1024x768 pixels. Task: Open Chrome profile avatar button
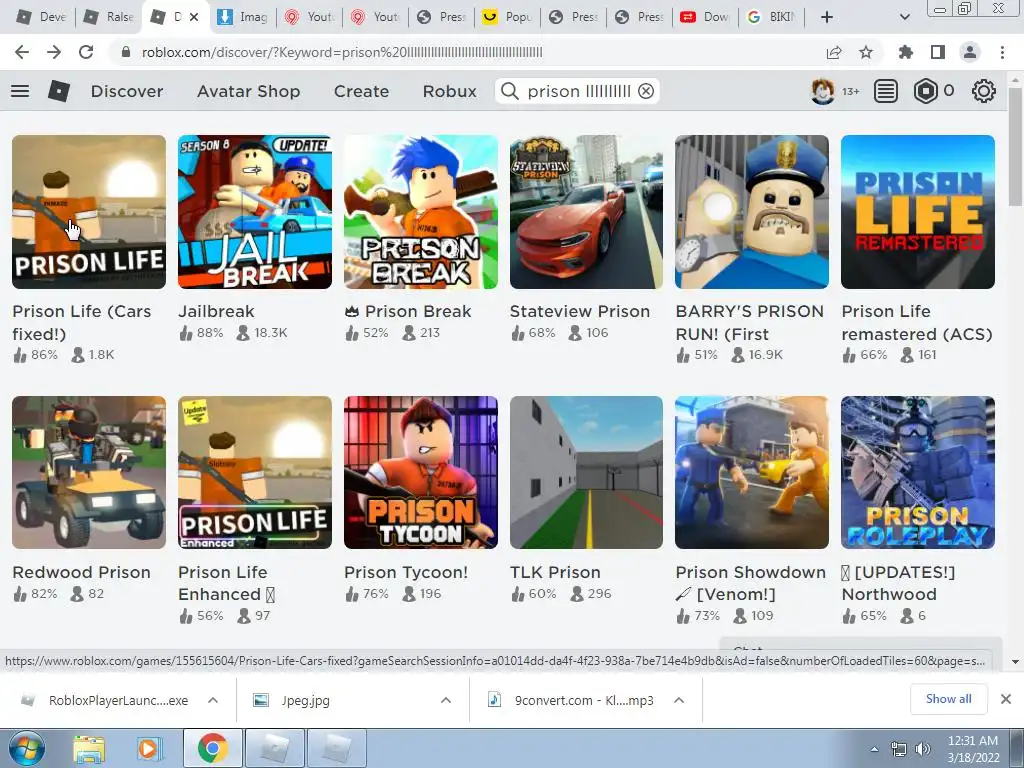click(x=970, y=52)
